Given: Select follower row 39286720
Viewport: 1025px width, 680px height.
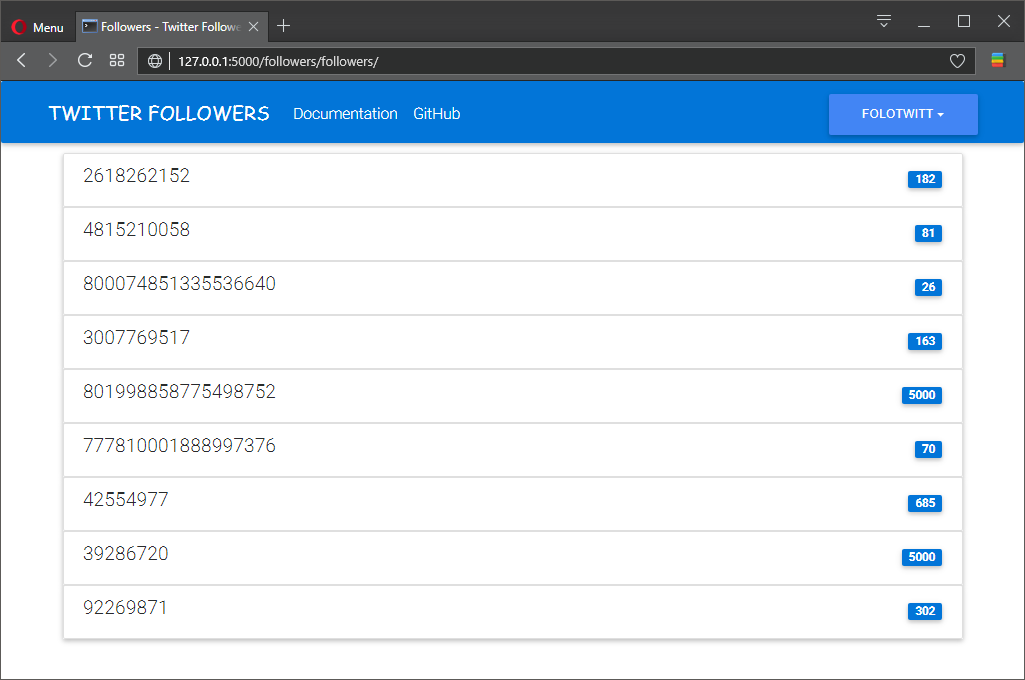Looking at the screenshot, I should coord(512,558).
